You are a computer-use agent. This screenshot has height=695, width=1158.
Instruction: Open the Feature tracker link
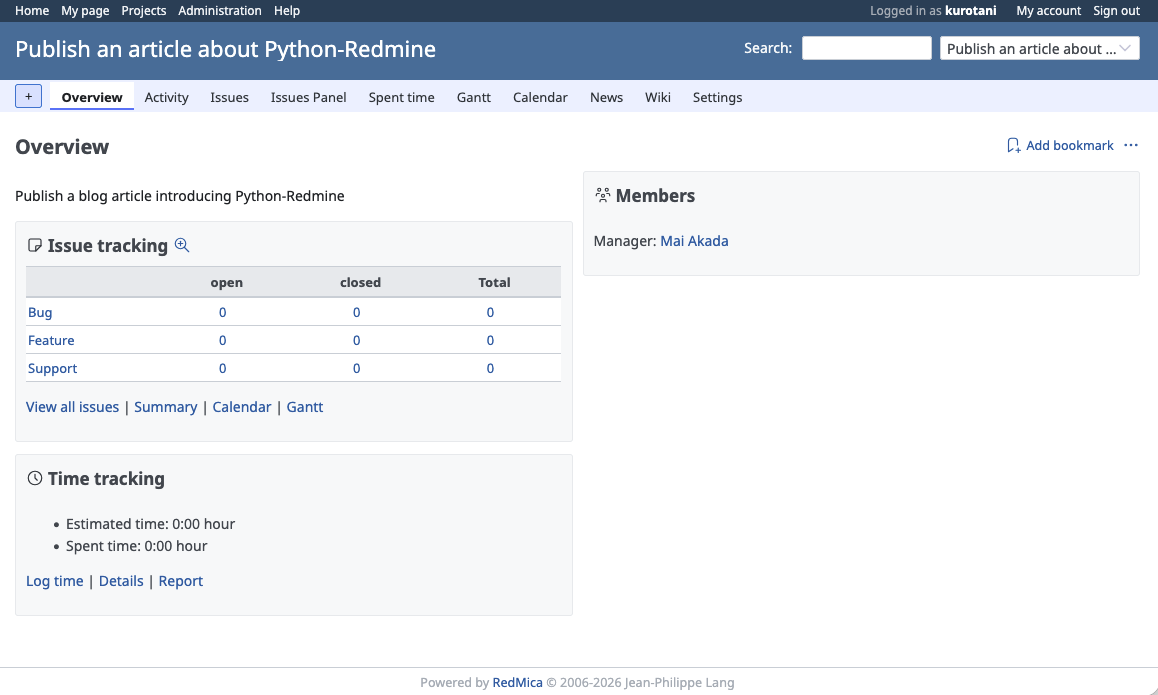(51, 340)
